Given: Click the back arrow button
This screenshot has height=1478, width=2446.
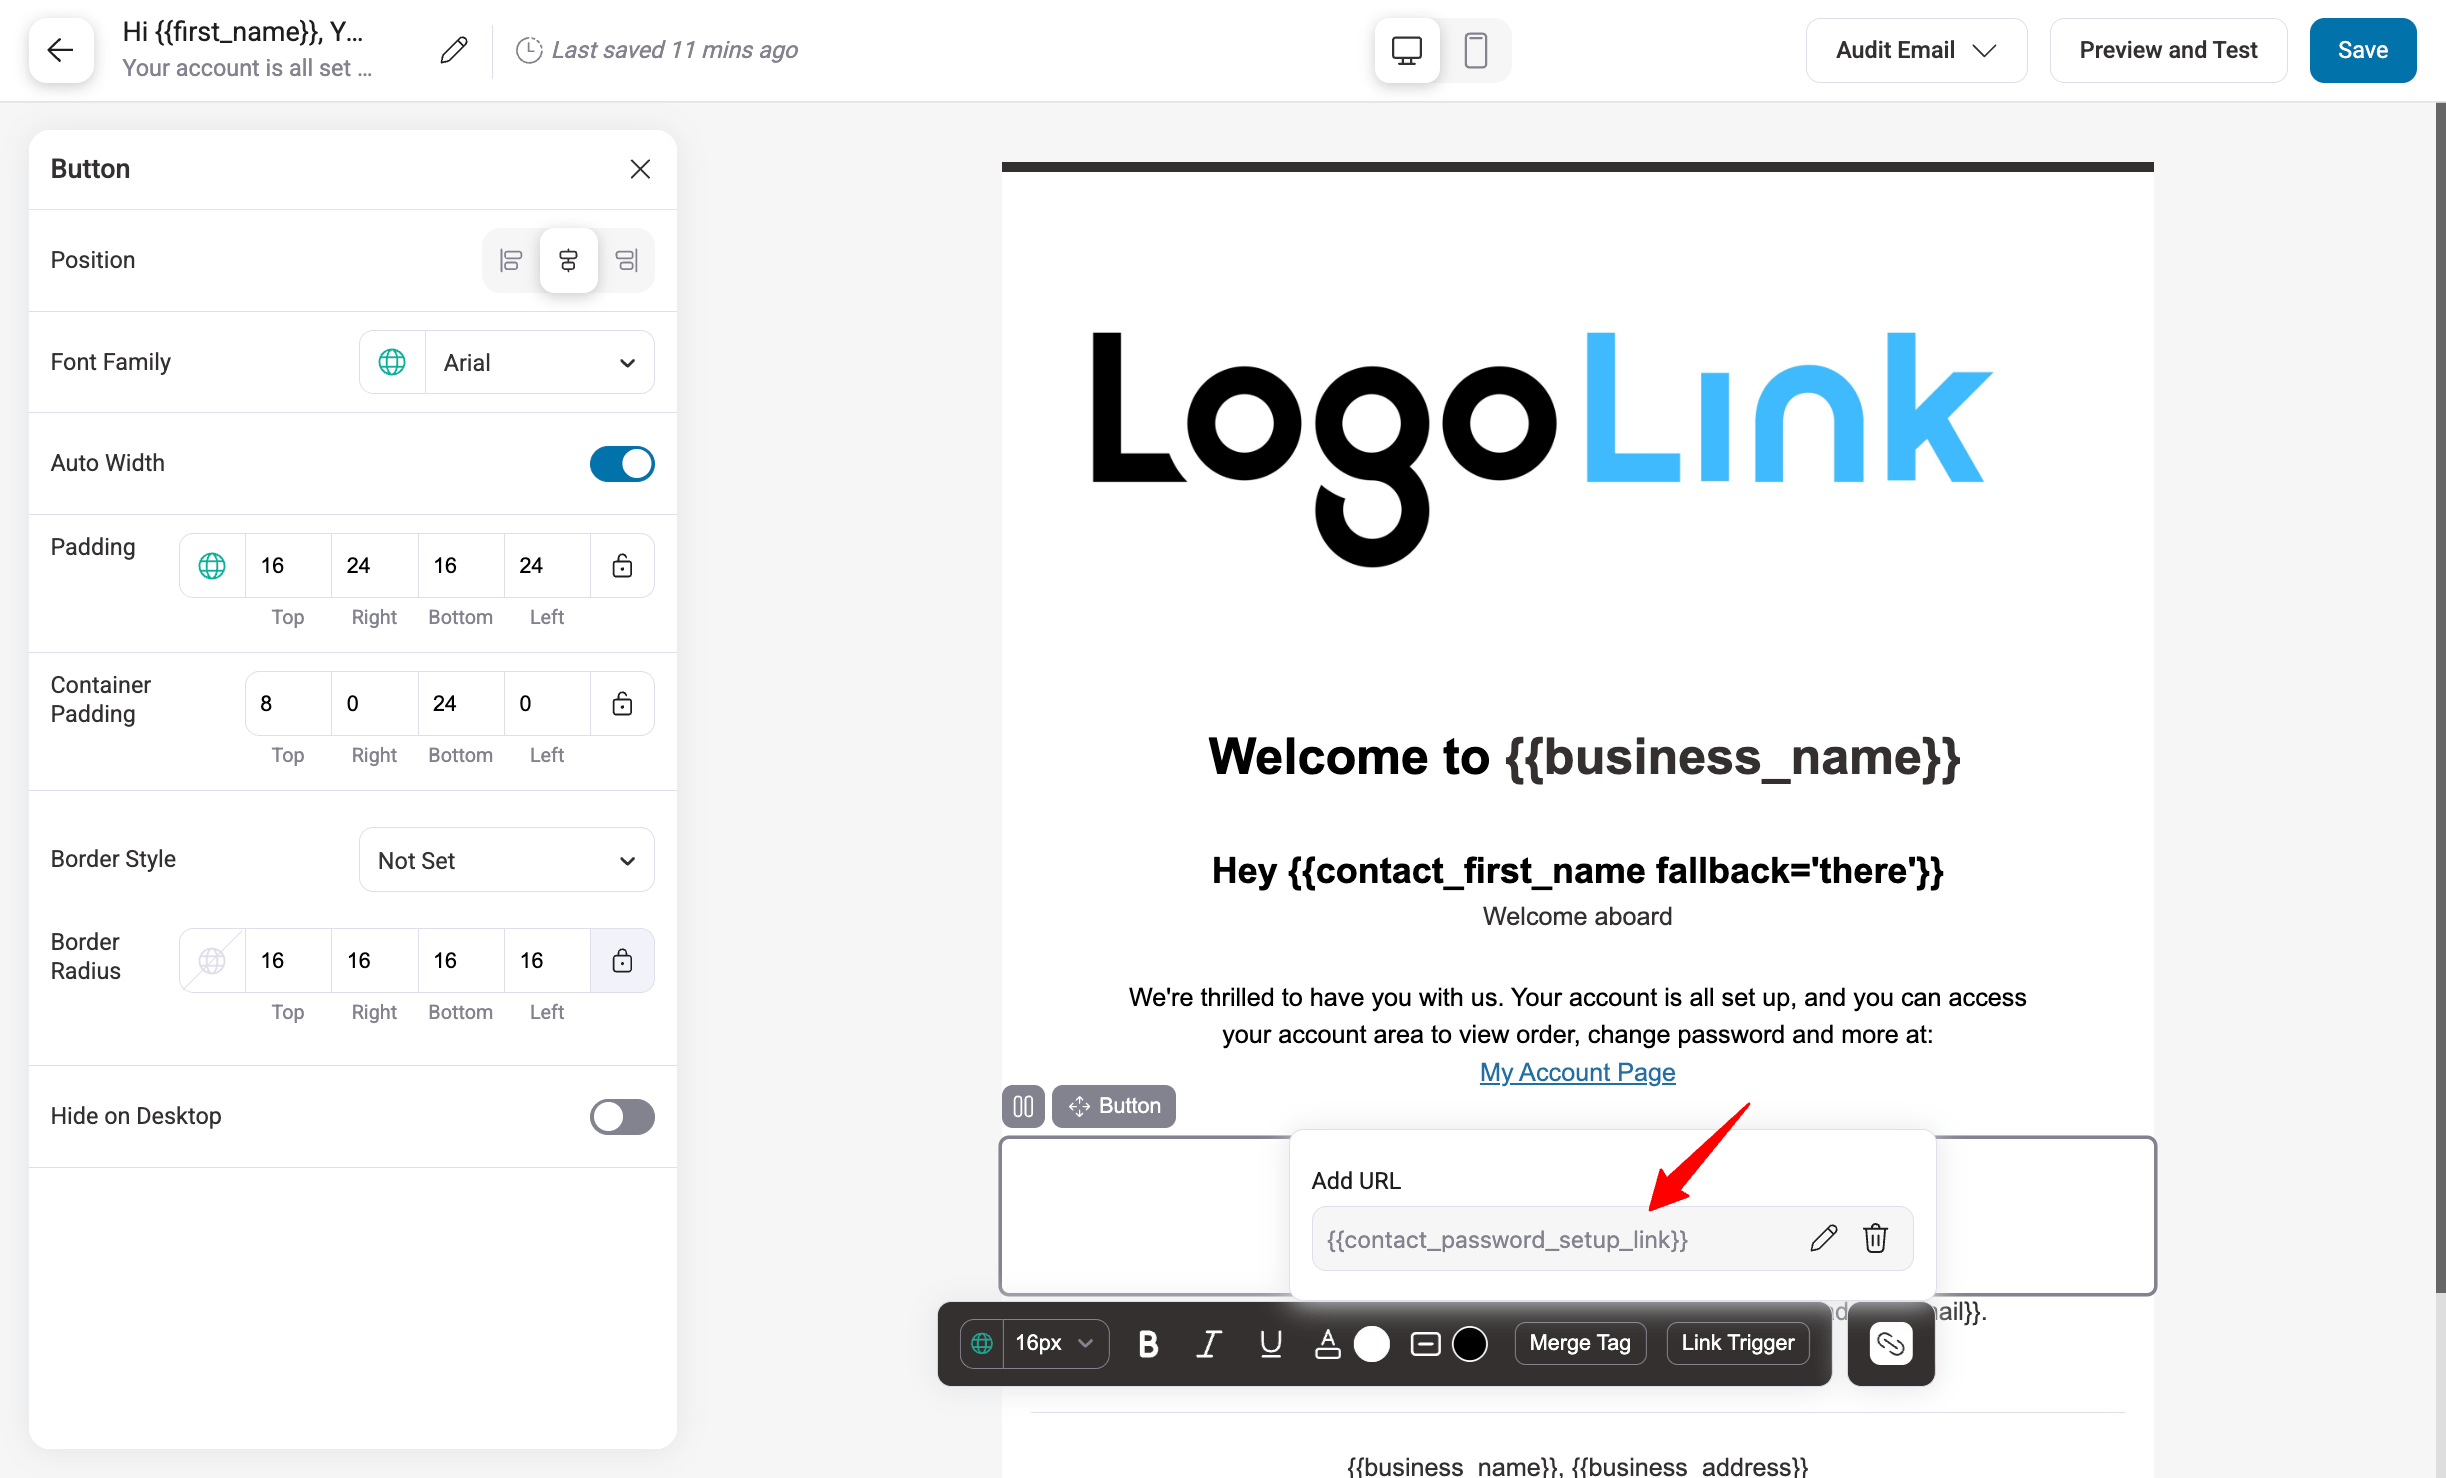Looking at the screenshot, I should coord(61,50).
